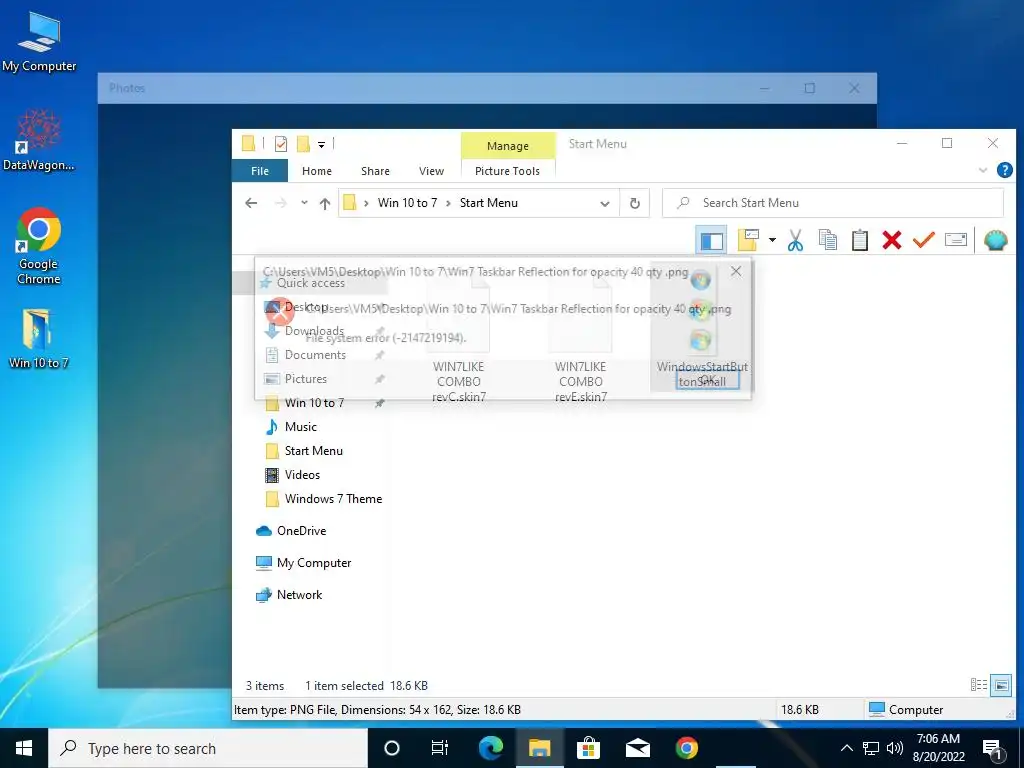Open the View ribbon tab
The height and width of the screenshot is (768, 1024).
[431, 171]
